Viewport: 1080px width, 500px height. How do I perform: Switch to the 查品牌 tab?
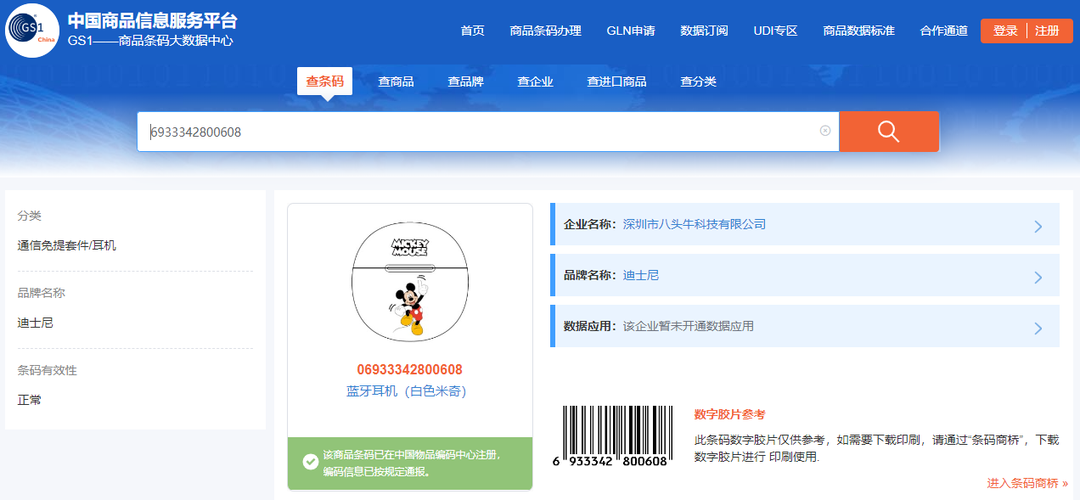pos(466,82)
